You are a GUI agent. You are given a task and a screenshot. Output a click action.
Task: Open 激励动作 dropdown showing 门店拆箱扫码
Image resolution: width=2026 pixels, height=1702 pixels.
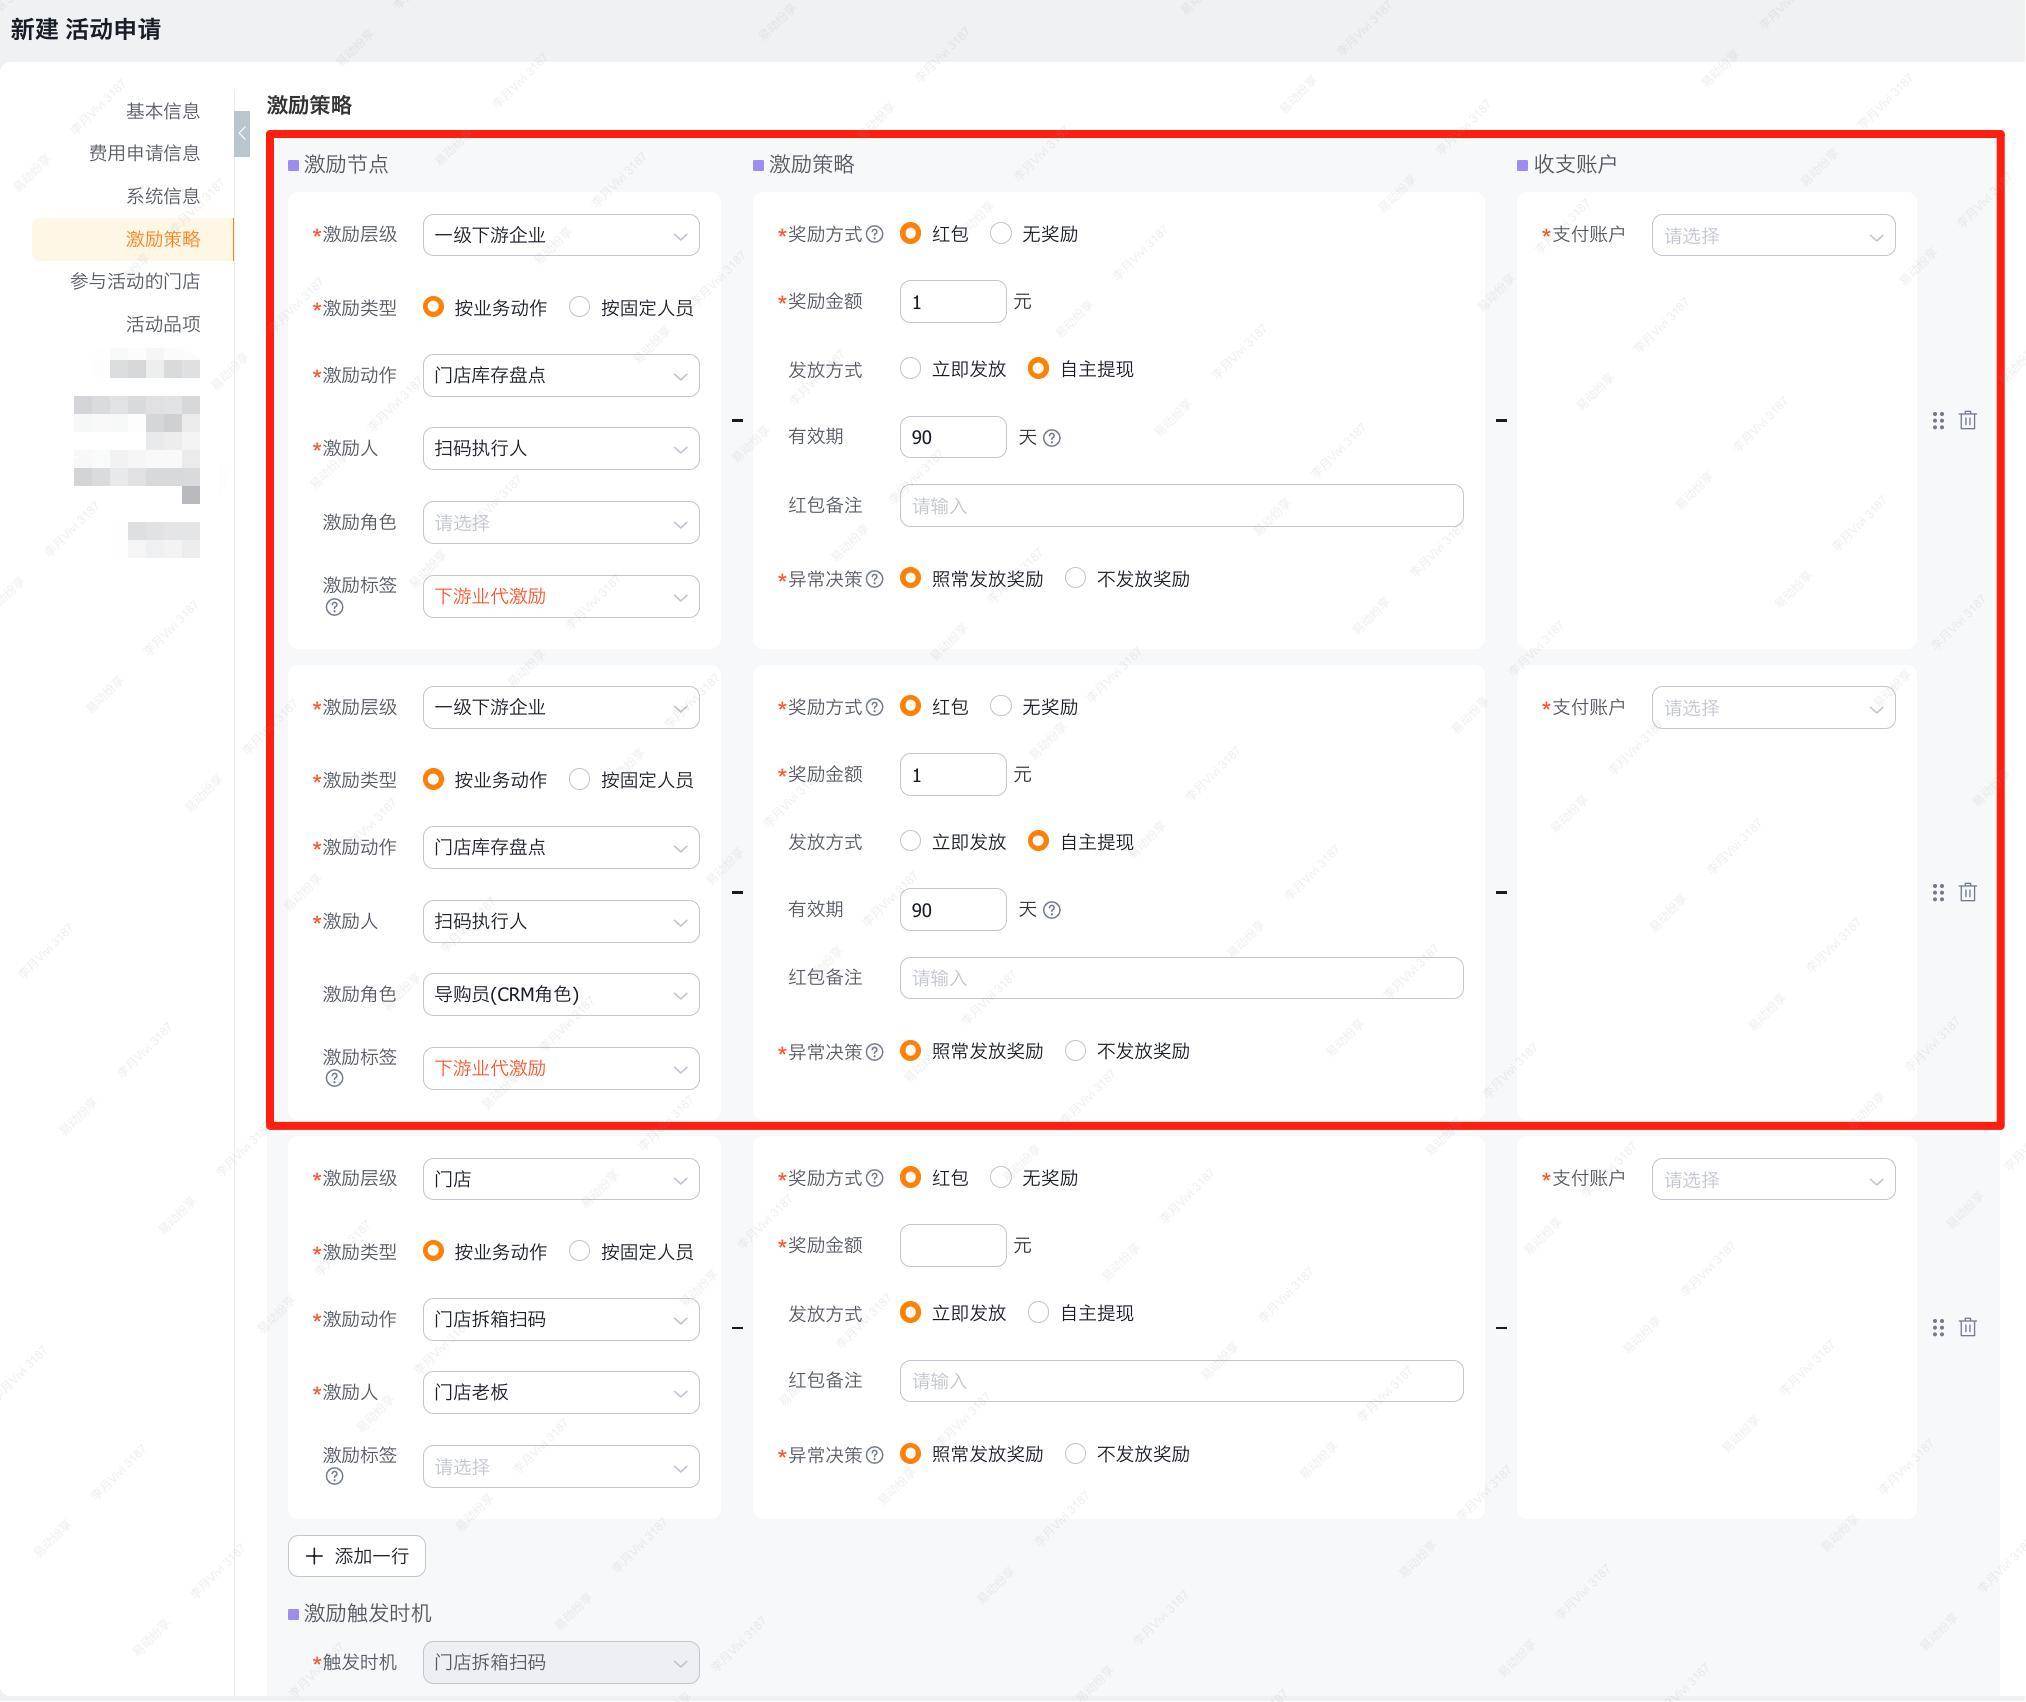(x=560, y=1319)
